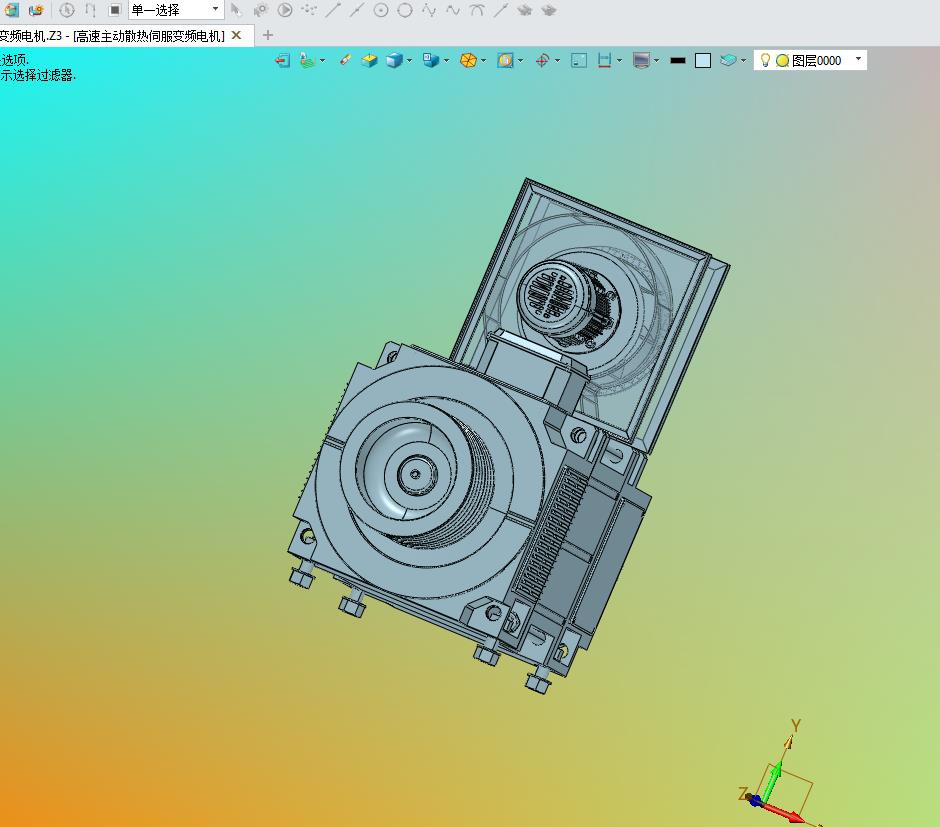
Task: Click the yellow-top box icon in view toolbar
Action: click(x=369, y=61)
